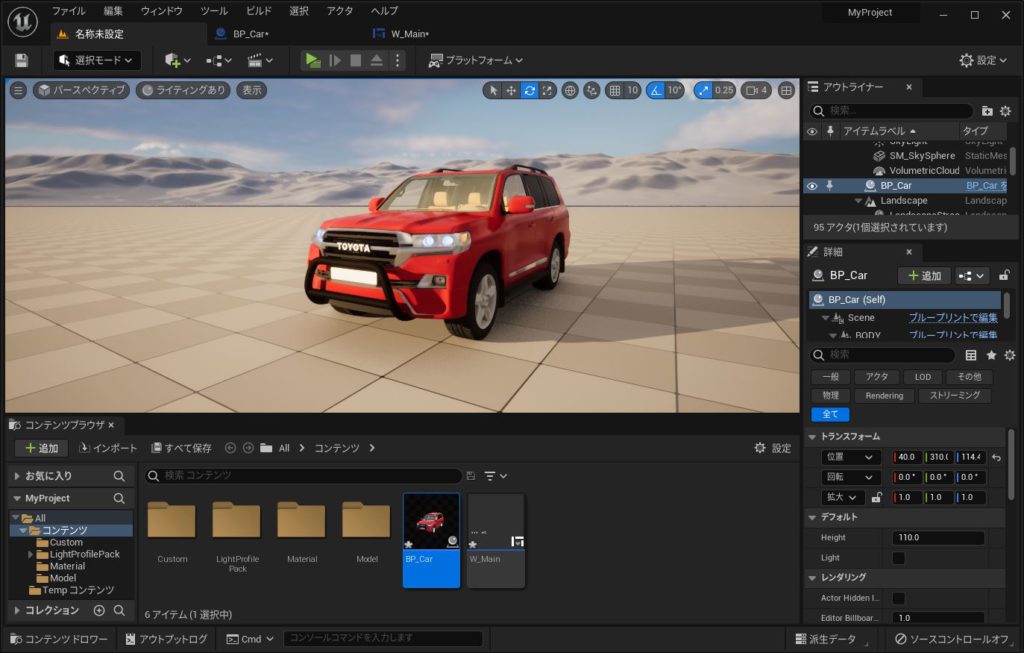1024x653 pixels.
Task: Change scale snap value 0.25
Action: point(724,91)
